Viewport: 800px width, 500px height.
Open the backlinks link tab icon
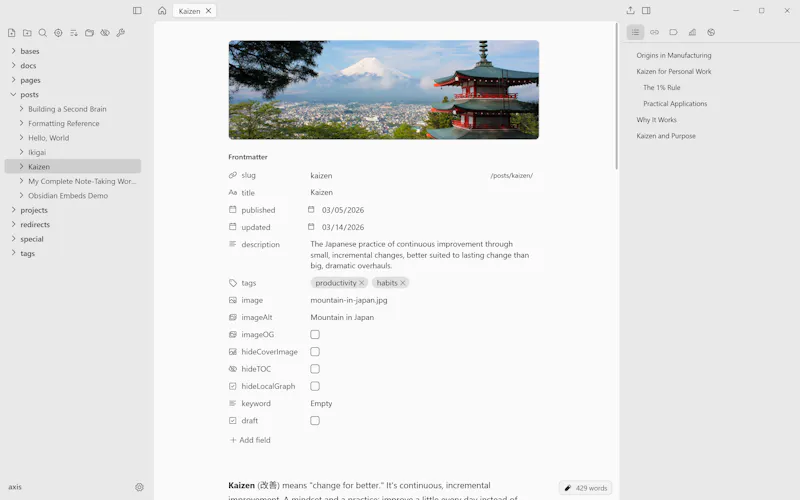tap(655, 32)
